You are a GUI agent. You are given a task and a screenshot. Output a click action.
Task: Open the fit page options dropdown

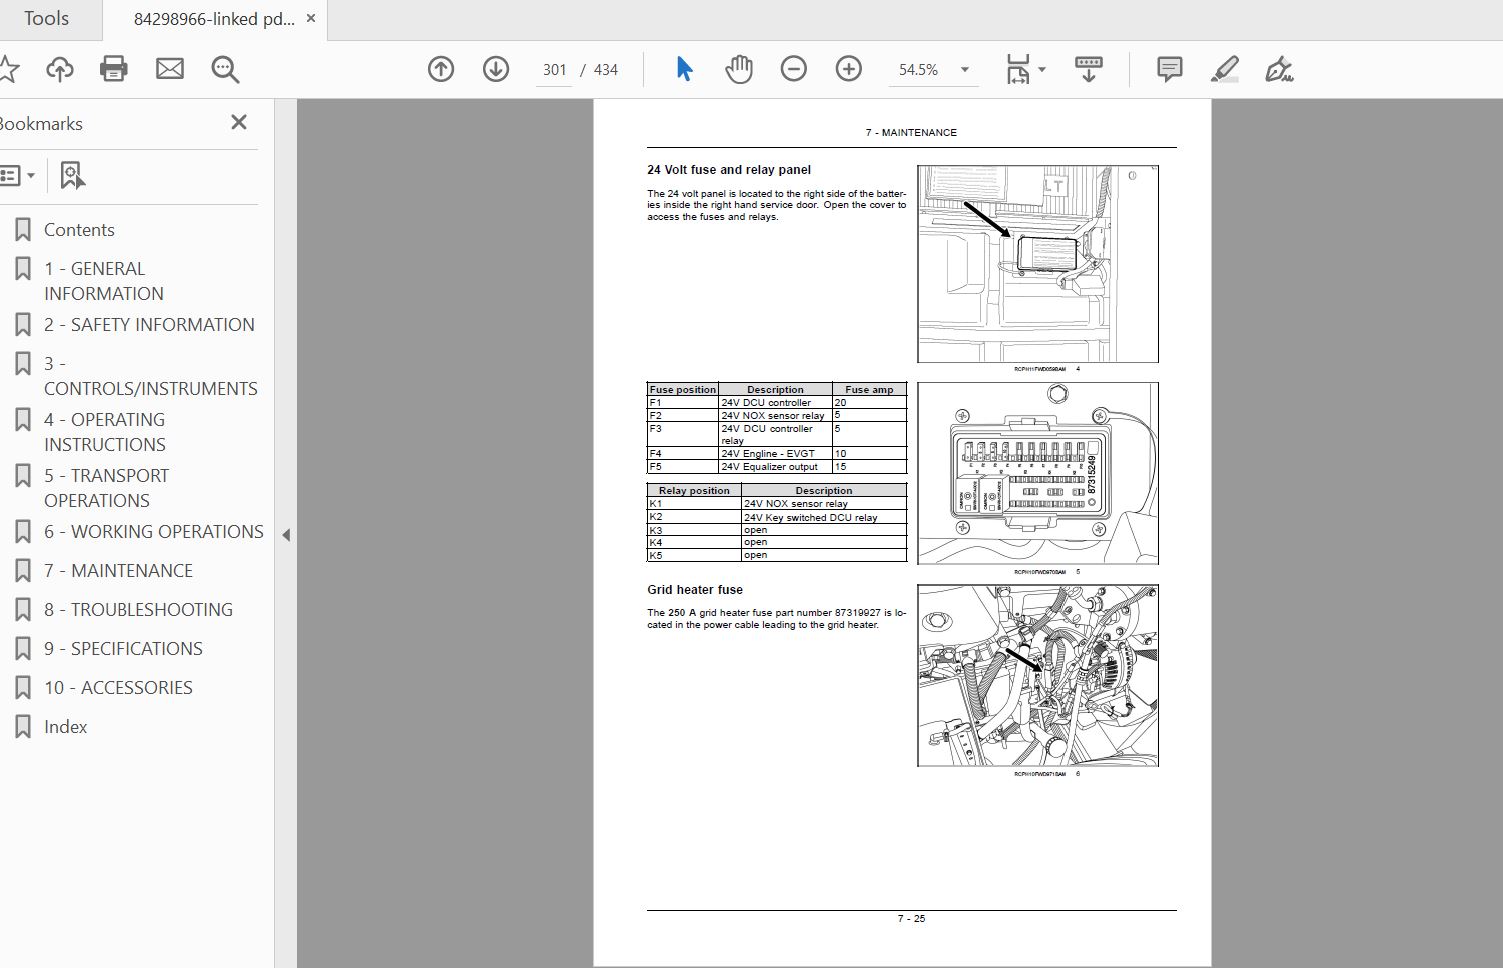[x=1041, y=70]
